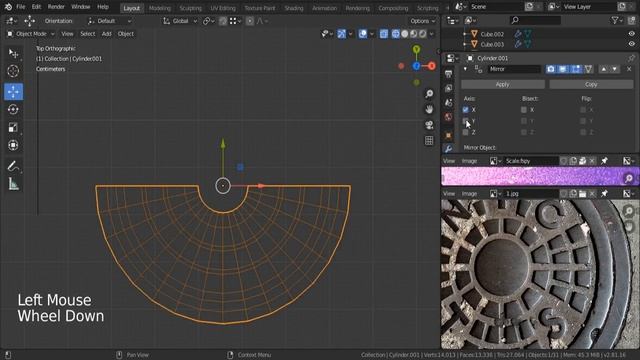640x360 pixels.
Task: Switch to the Shading workspace tab
Action: point(294,8)
